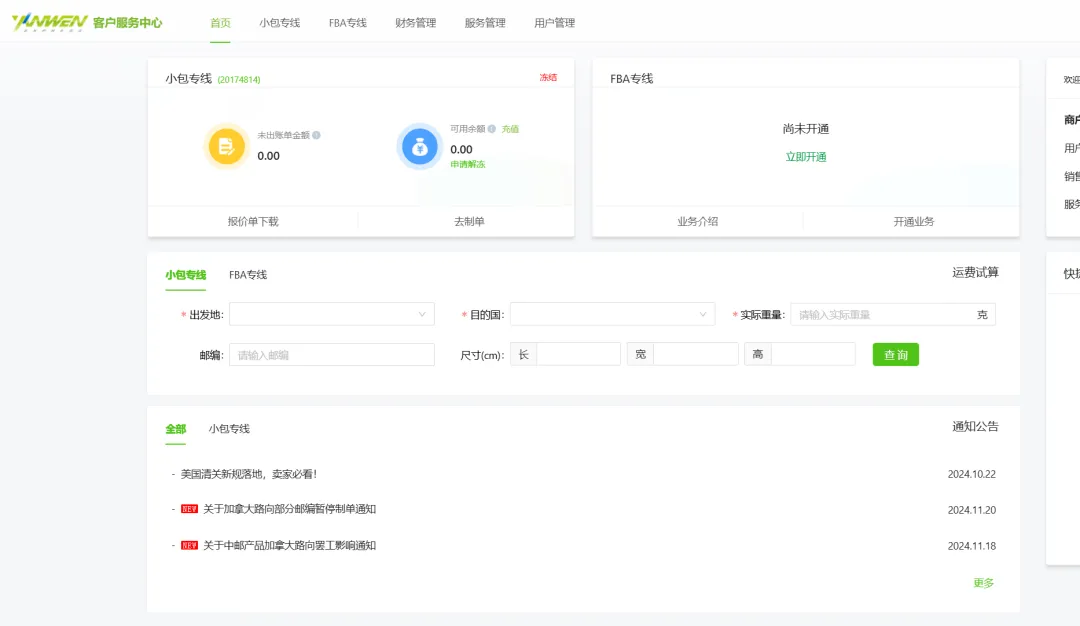The width and height of the screenshot is (1080, 626).
Task: Click 更多 link under notices
Action: click(983, 583)
